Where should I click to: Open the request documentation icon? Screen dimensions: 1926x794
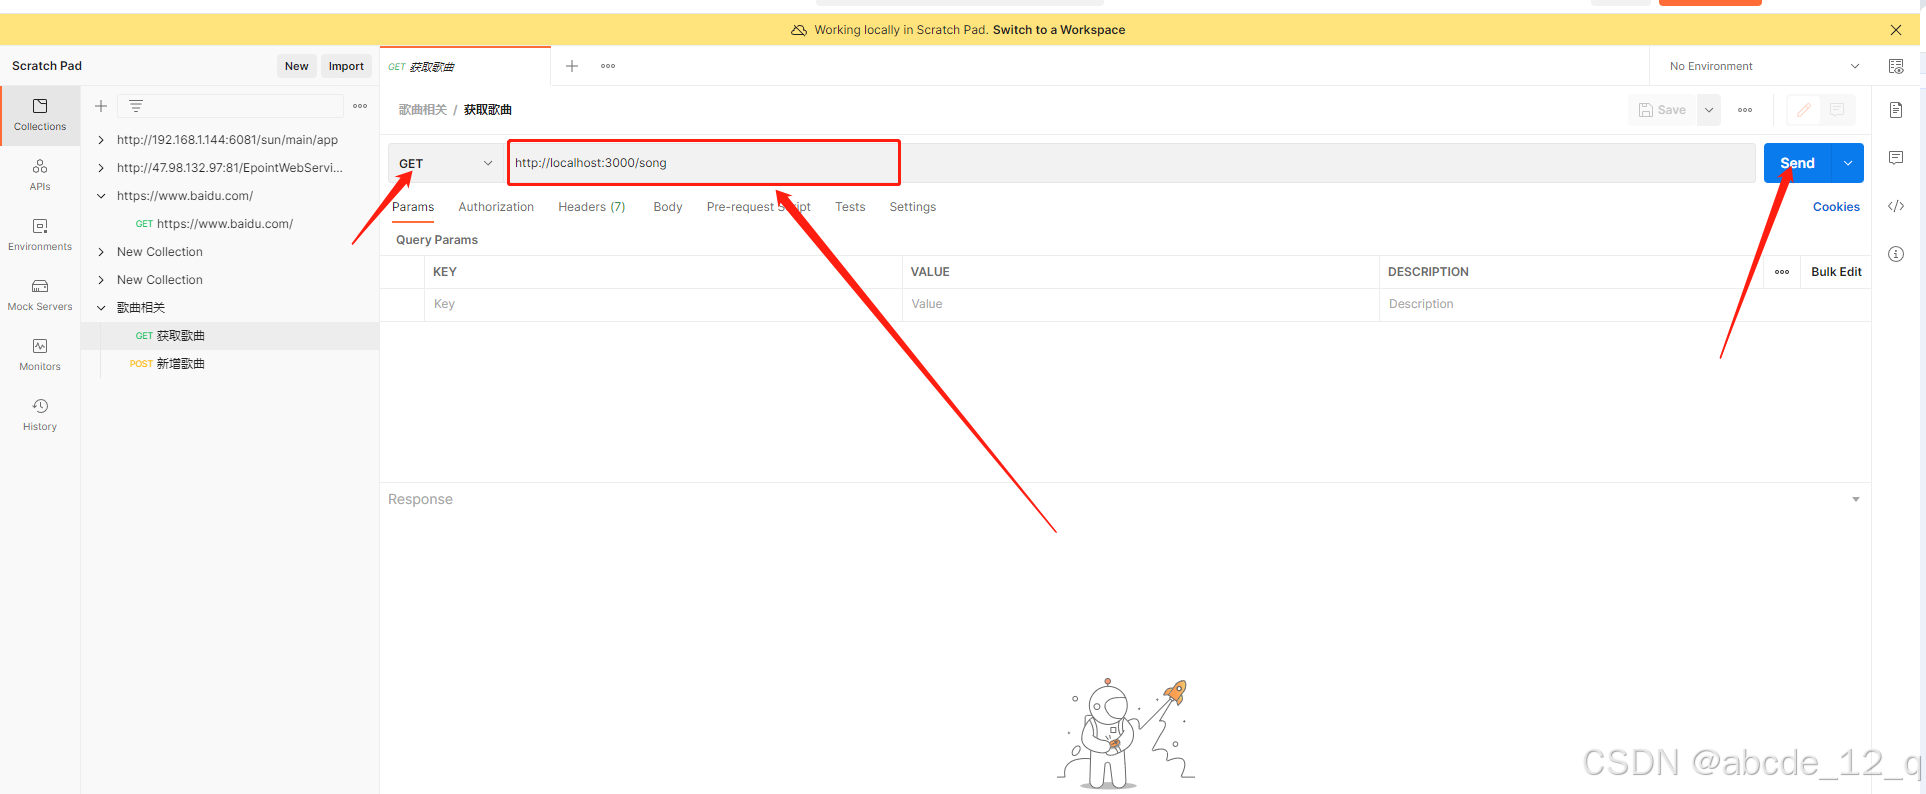coord(1896,110)
